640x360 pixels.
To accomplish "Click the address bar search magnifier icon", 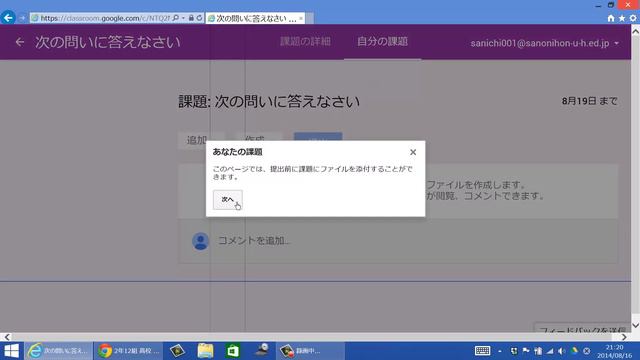I will click(176, 18).
